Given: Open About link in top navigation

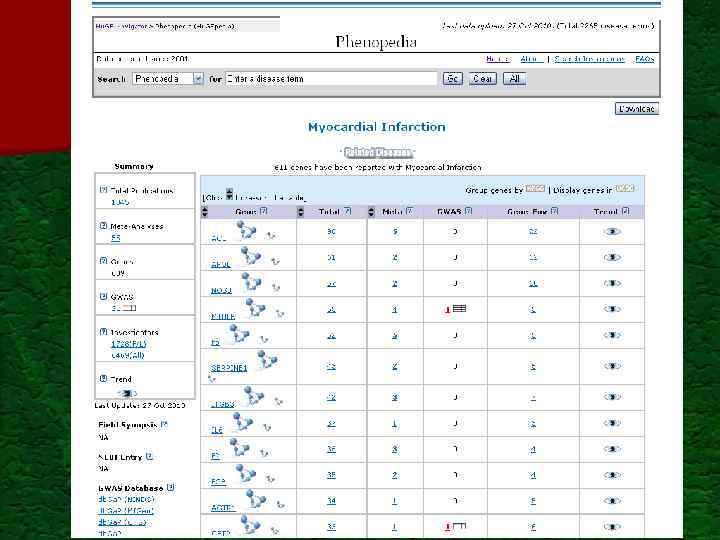Looking at the screenshot, I should tap(532, 59).
